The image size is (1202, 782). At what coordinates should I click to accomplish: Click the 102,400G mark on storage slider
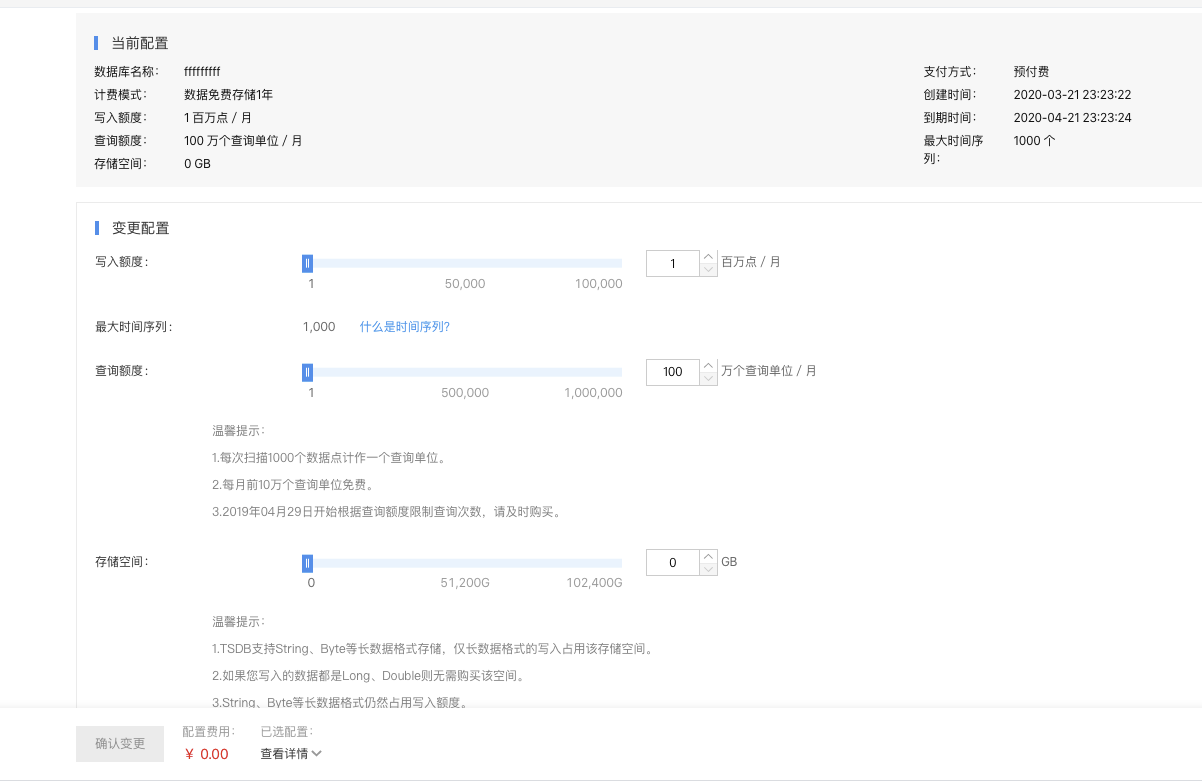[594, 583]
